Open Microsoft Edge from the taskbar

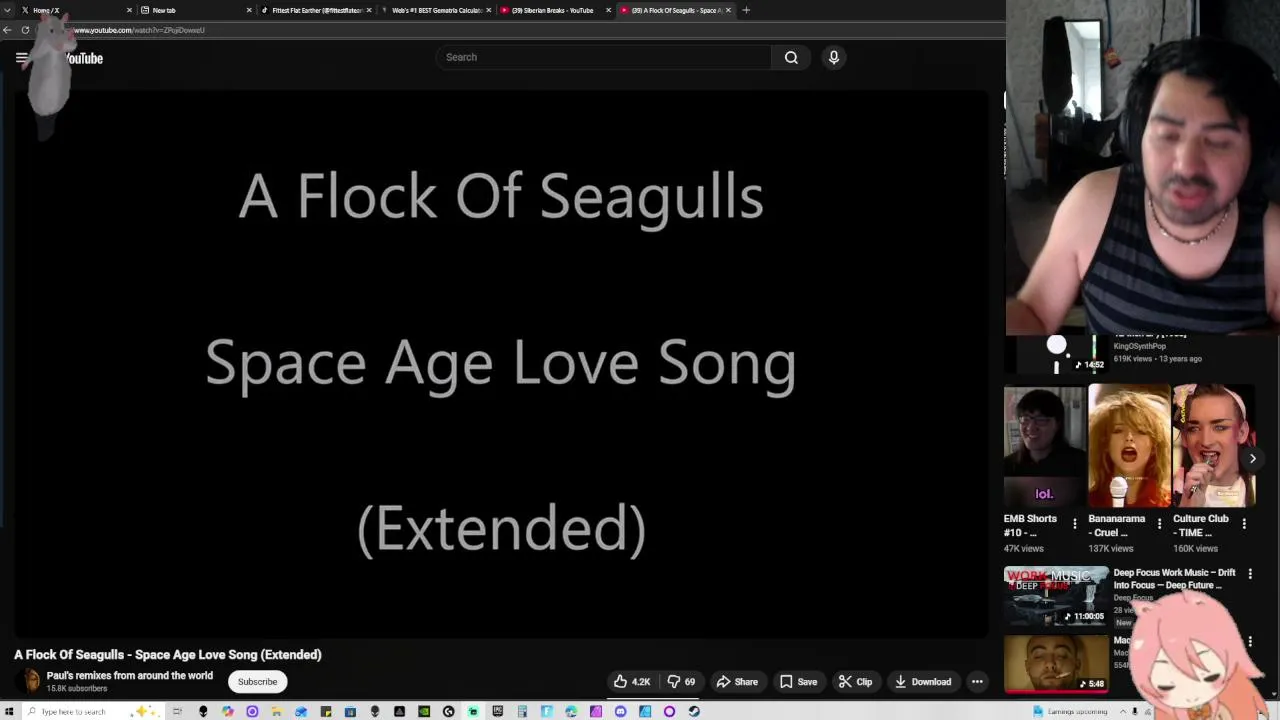(x=571, y=711)
